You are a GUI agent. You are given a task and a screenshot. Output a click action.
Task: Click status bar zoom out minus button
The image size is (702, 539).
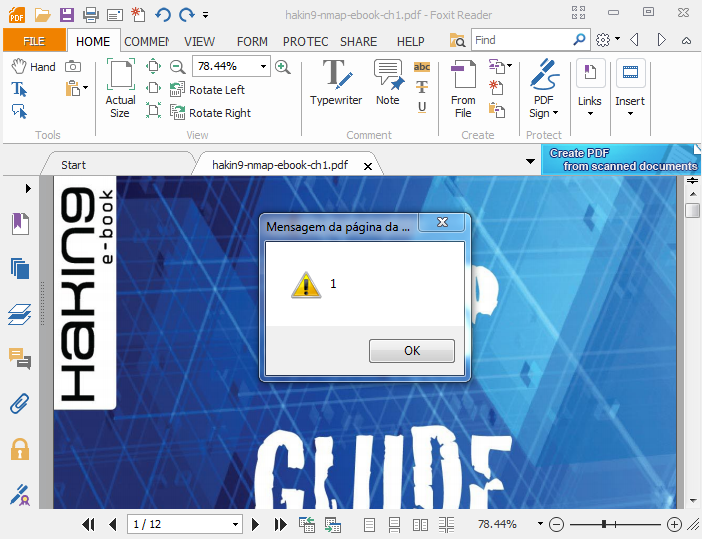pyautogui.click(x=556, y=524)
